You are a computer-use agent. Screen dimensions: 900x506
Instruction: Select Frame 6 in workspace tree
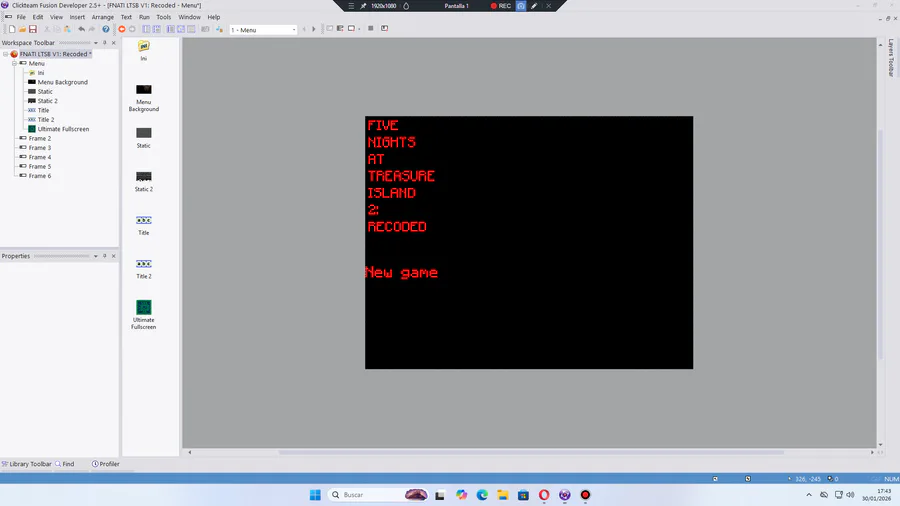click(x=40, y=176)
